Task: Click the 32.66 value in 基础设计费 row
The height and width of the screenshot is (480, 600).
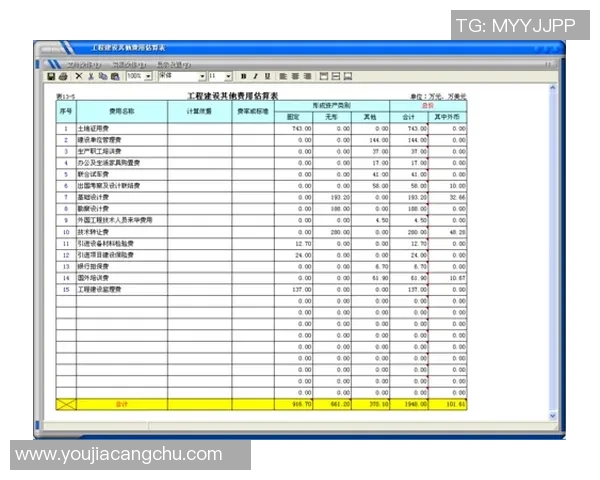Action: coord(448,198)
